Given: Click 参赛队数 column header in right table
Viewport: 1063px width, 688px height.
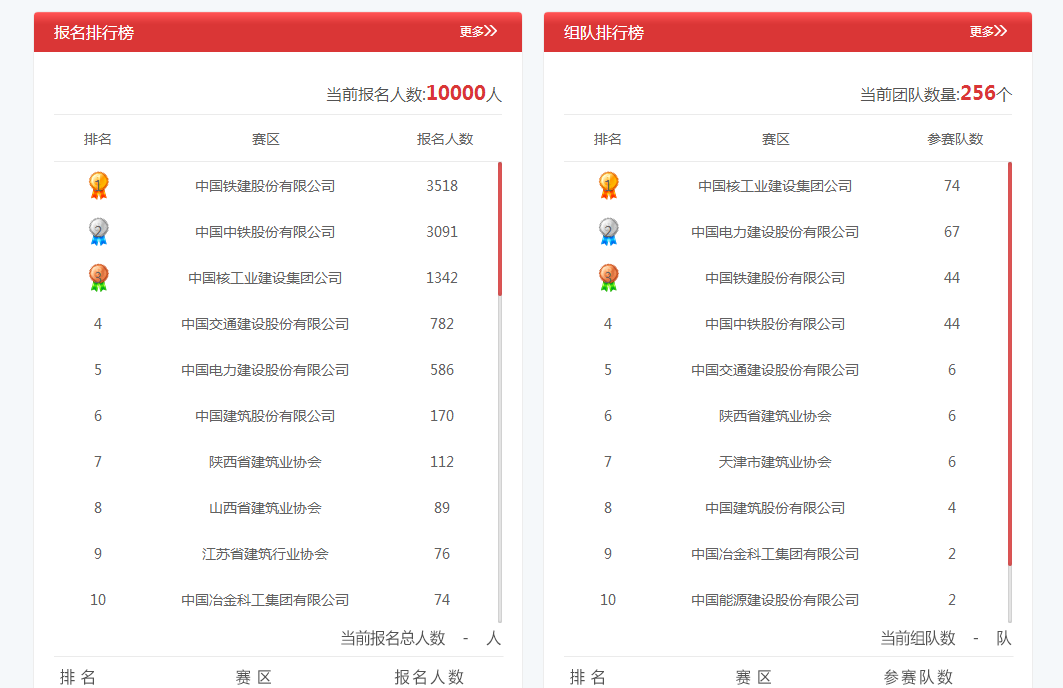Looking at the screenshot, I should pyautogui.click(x=955, y=139).
